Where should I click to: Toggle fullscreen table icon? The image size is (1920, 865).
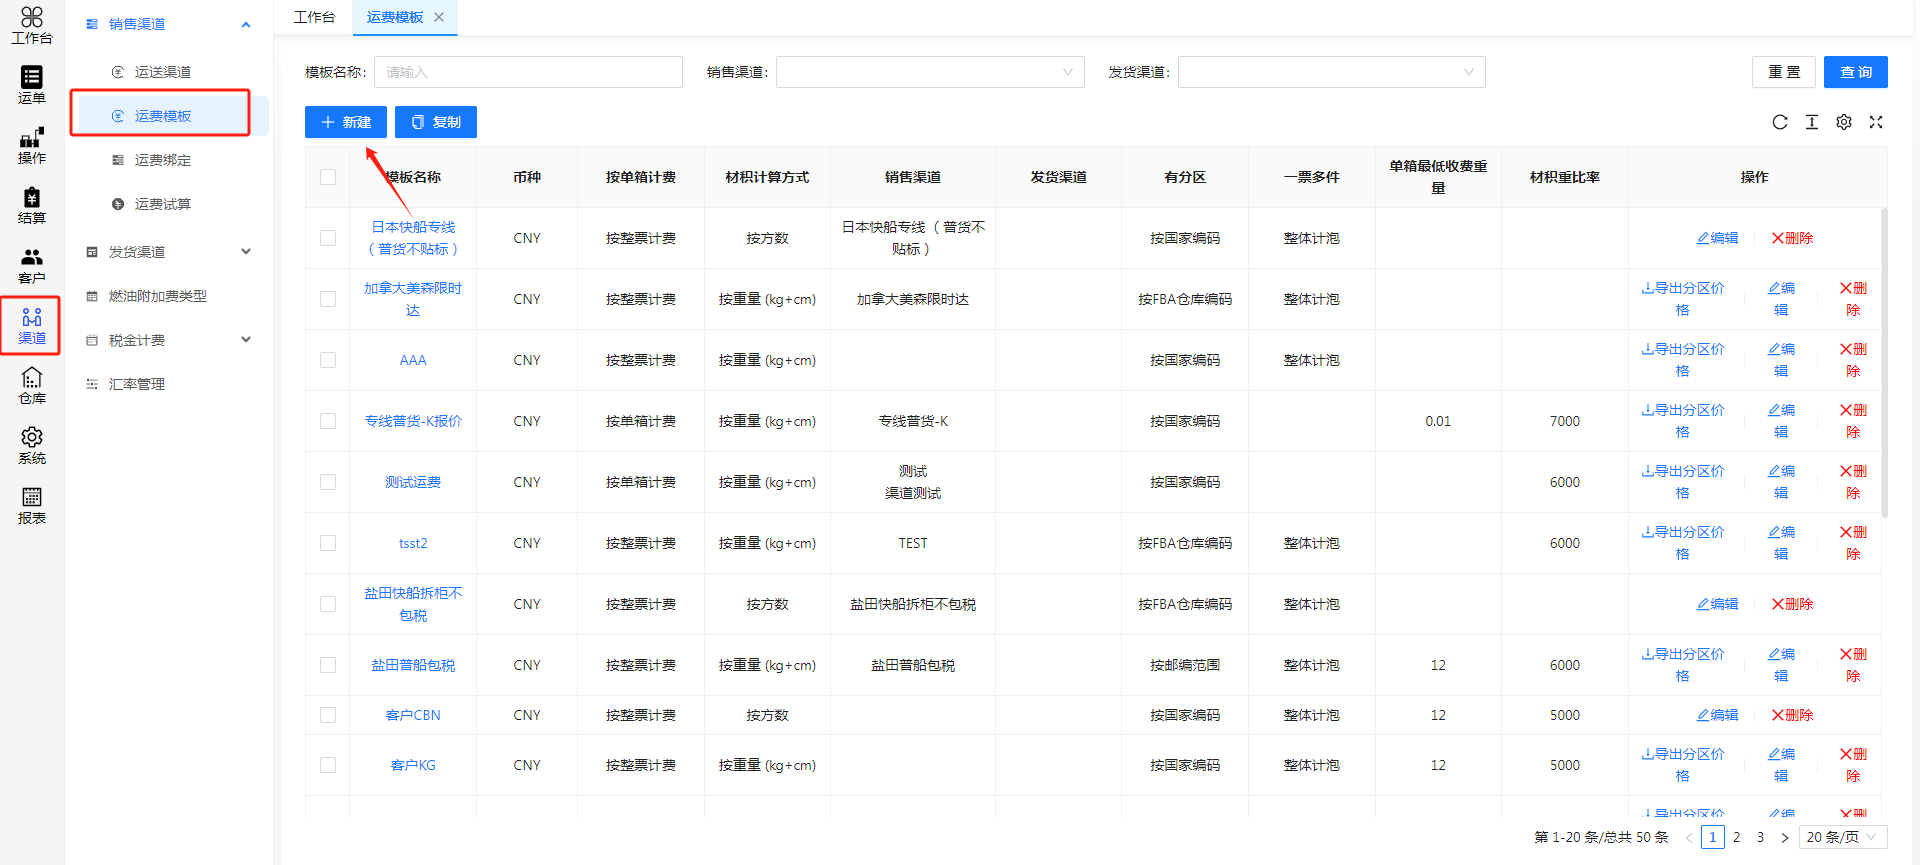pyautogui.click(x=1876, y=122)
